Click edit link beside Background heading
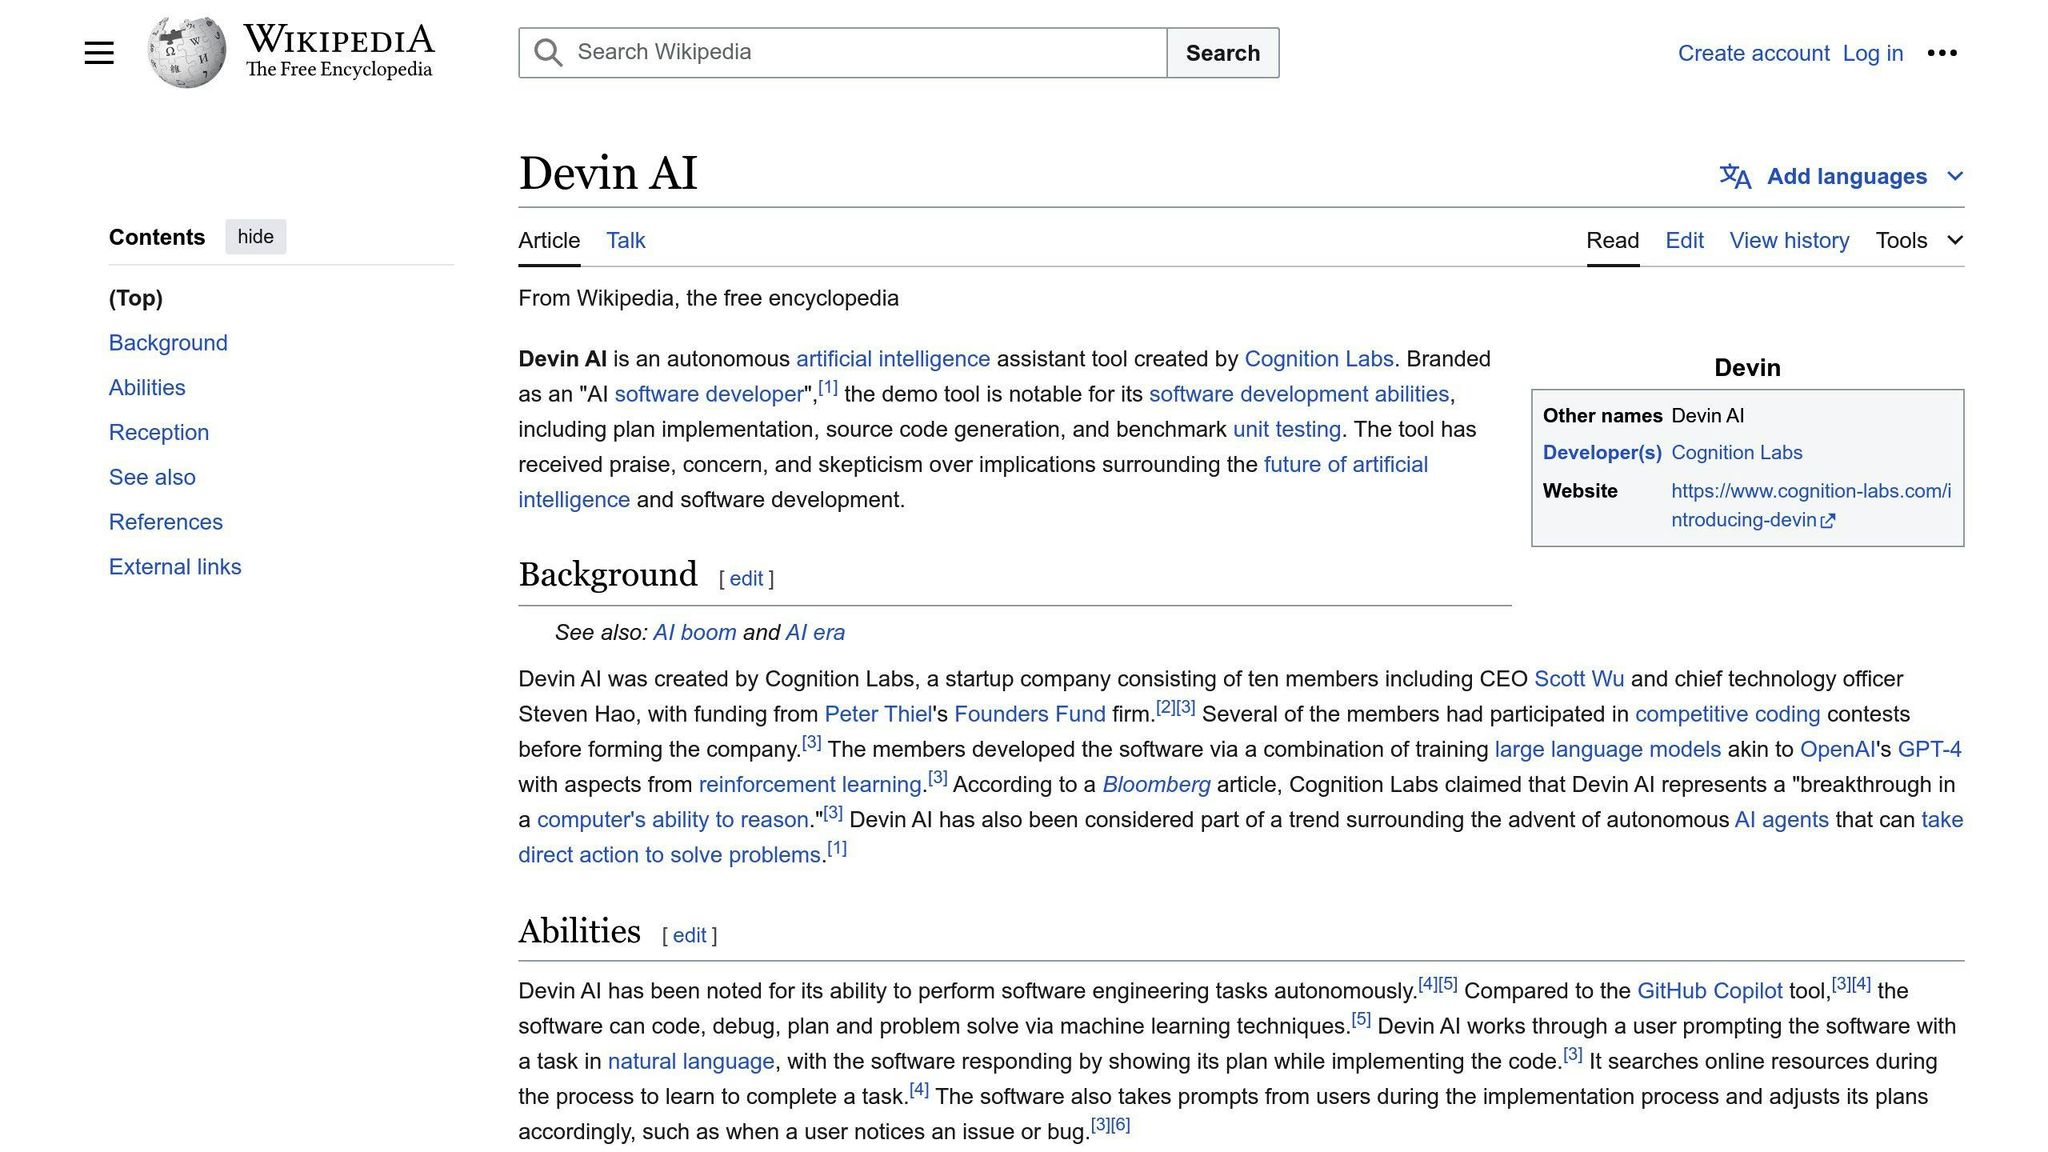 coord(746,579)
